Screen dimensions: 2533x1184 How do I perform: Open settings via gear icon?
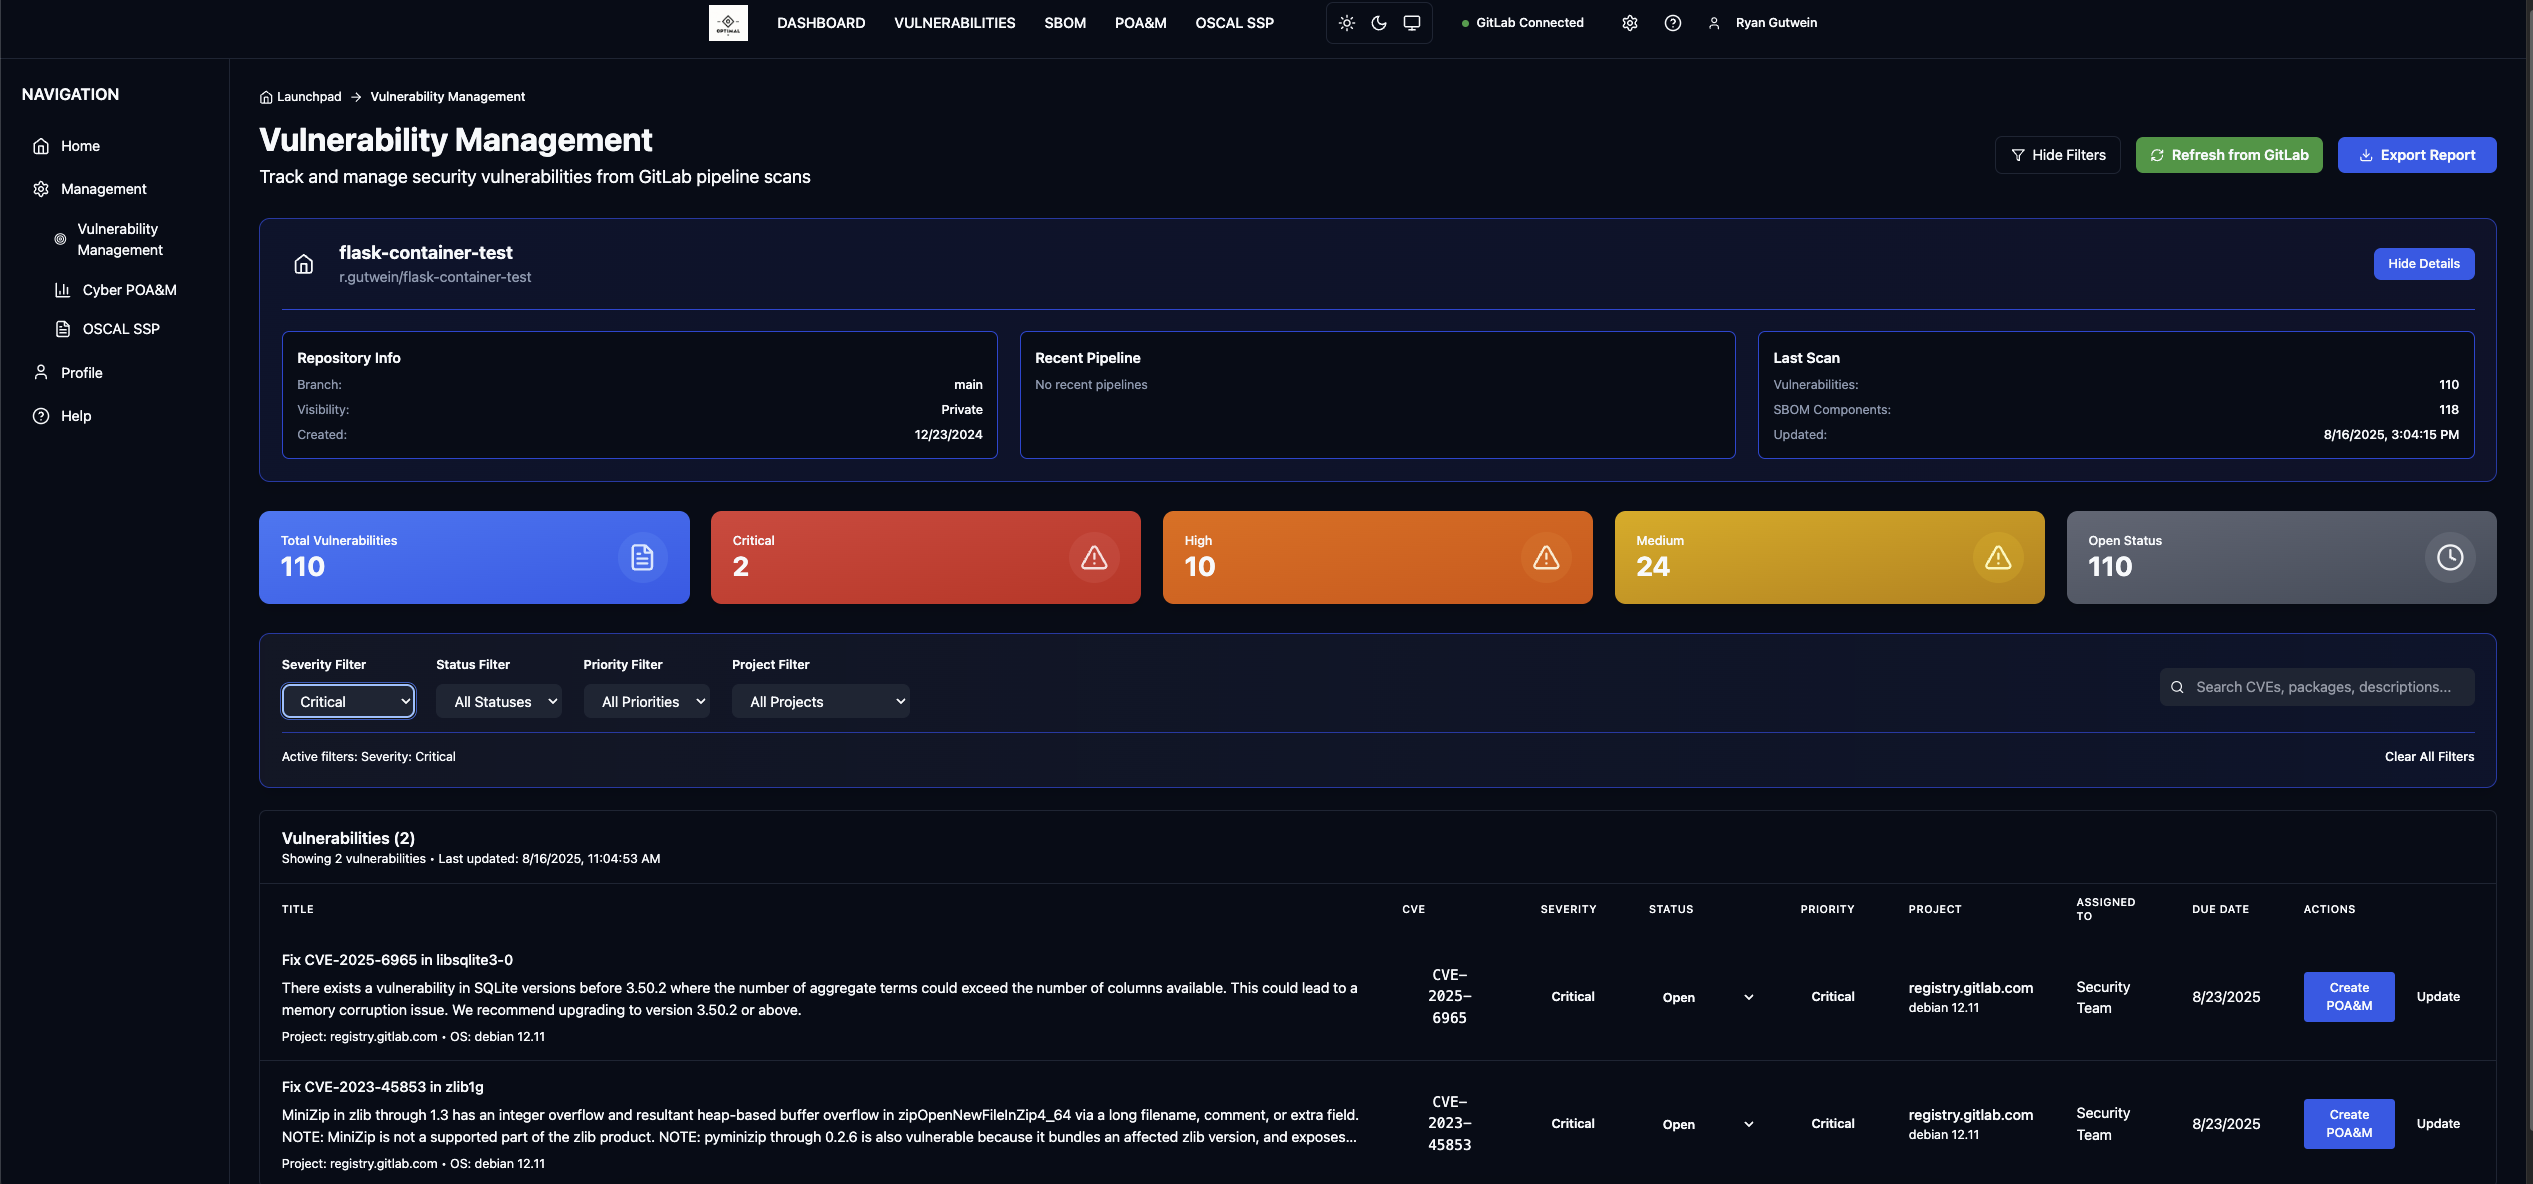(x=1629, y=22)
